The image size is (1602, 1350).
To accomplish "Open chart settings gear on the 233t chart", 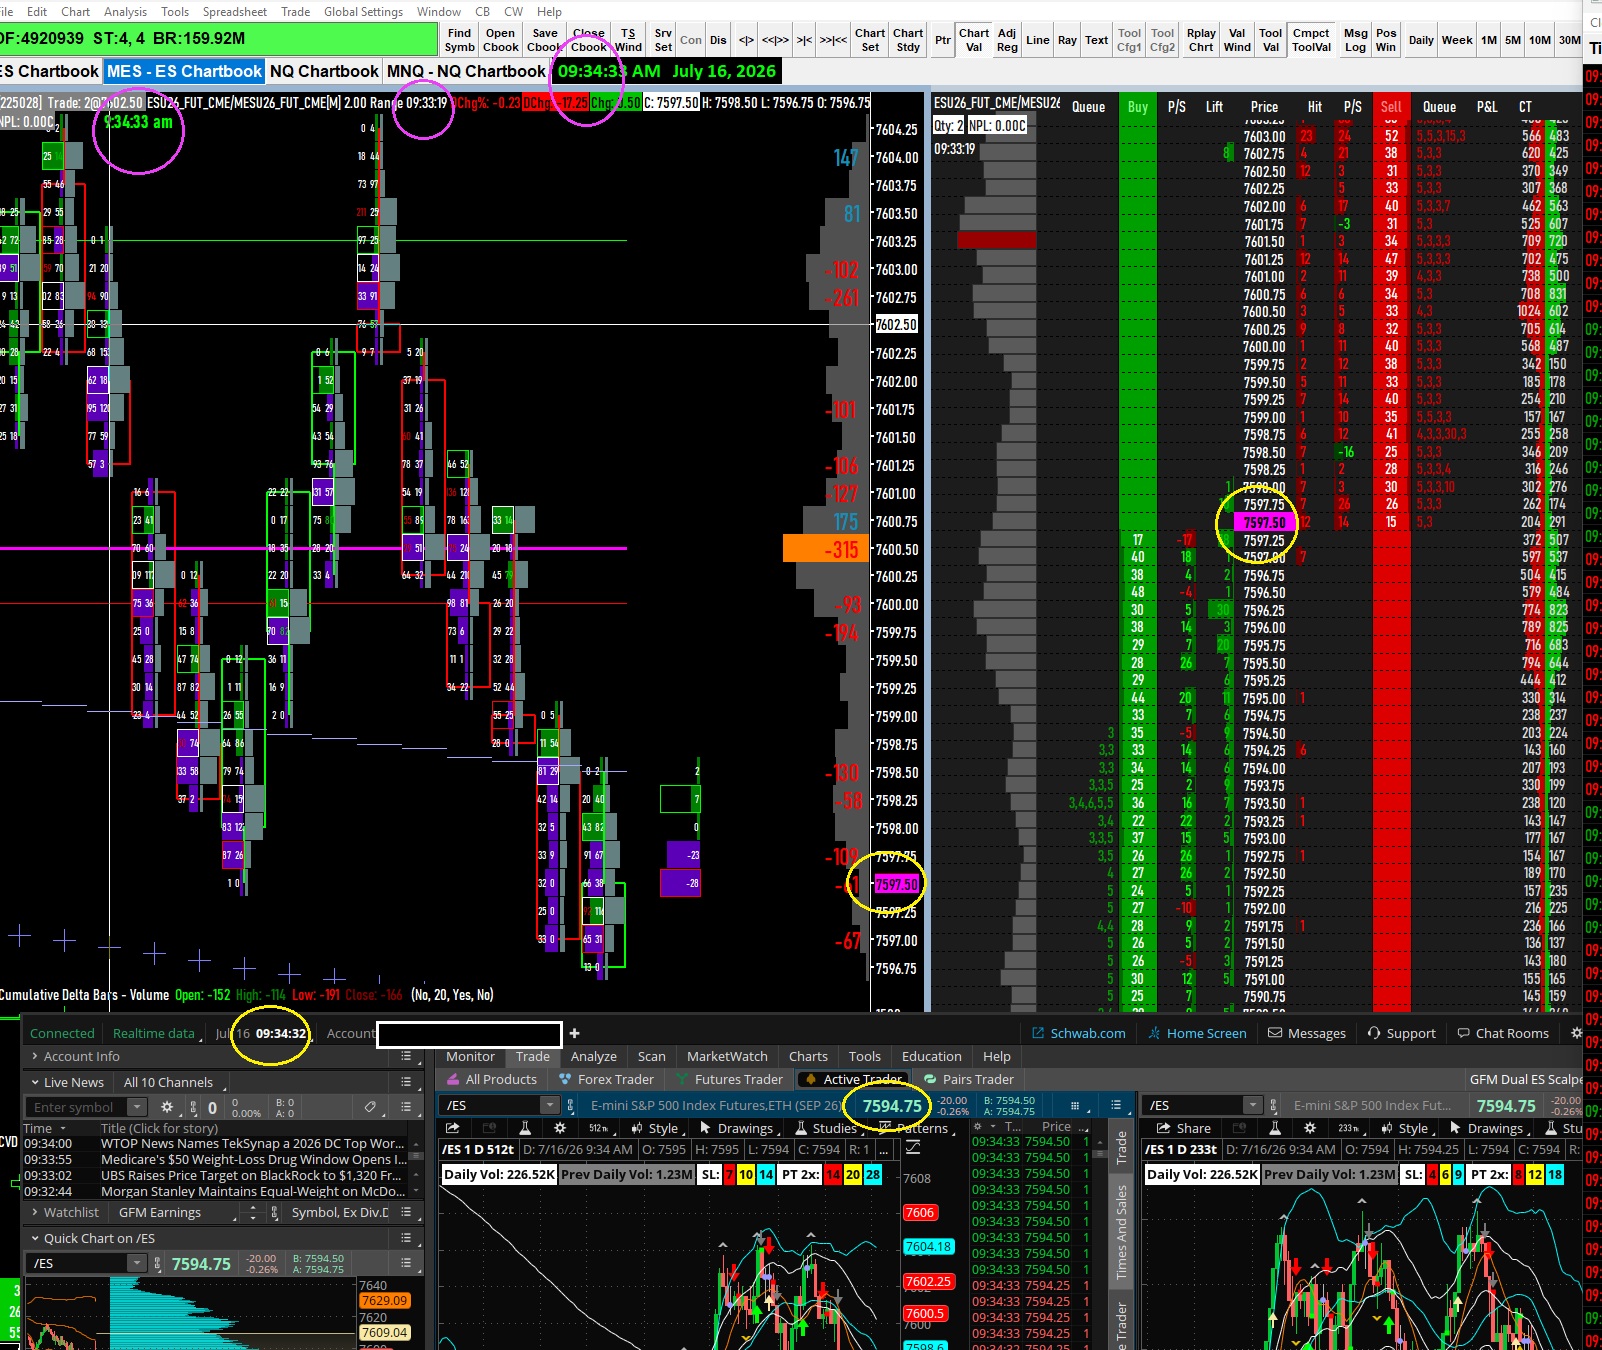I will pyautogui.click(x=1309, y=1128).
